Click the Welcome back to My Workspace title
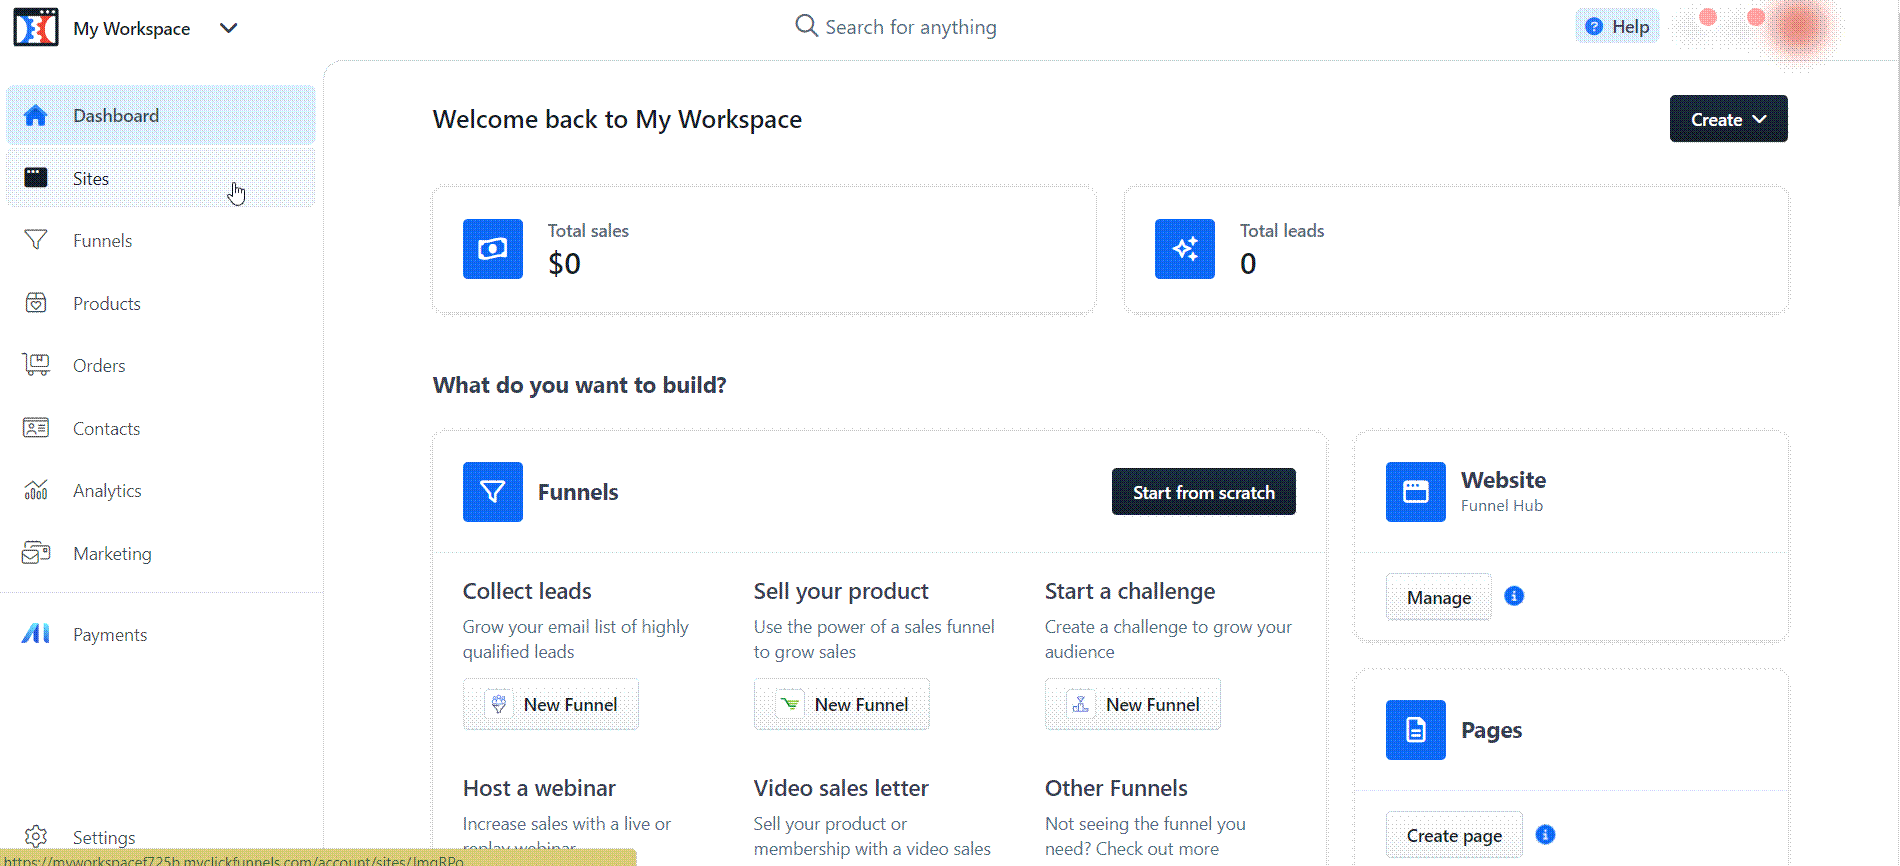This screenshot has height=866, width=1900. tap(617, 119)
